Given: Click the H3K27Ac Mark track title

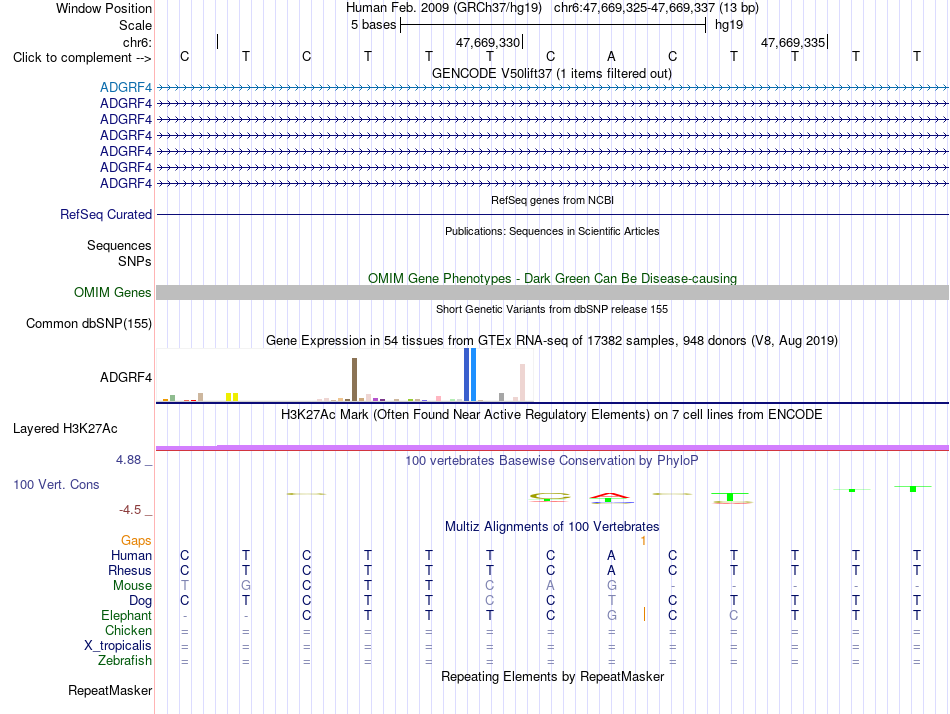Looking at the screenshot, I should pyautogui.click(x=552, y=415).
